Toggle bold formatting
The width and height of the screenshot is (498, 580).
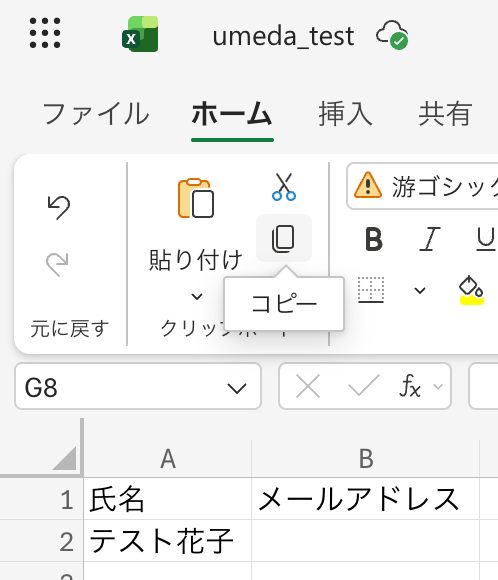coord(373,239)
